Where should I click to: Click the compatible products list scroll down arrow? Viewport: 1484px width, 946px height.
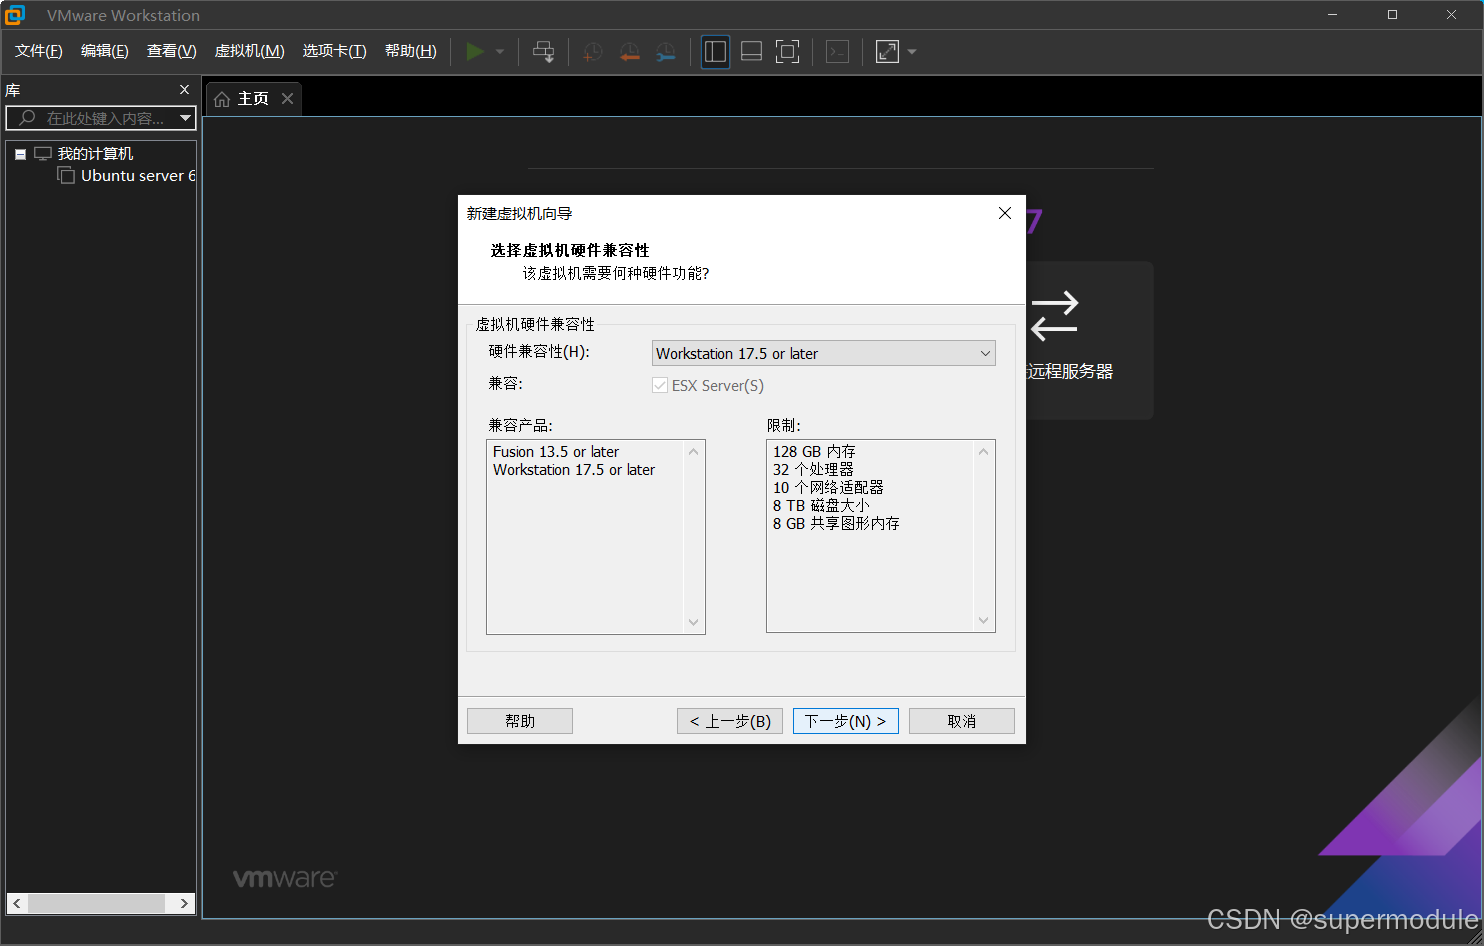693,622
